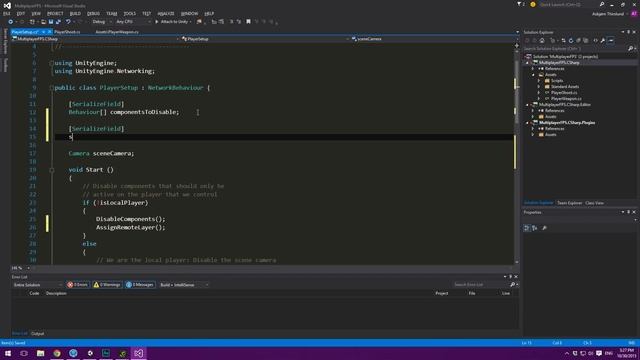Click the Navigate Backward toolbar icon
The image size is (640, 360).
tap(11, 22)
